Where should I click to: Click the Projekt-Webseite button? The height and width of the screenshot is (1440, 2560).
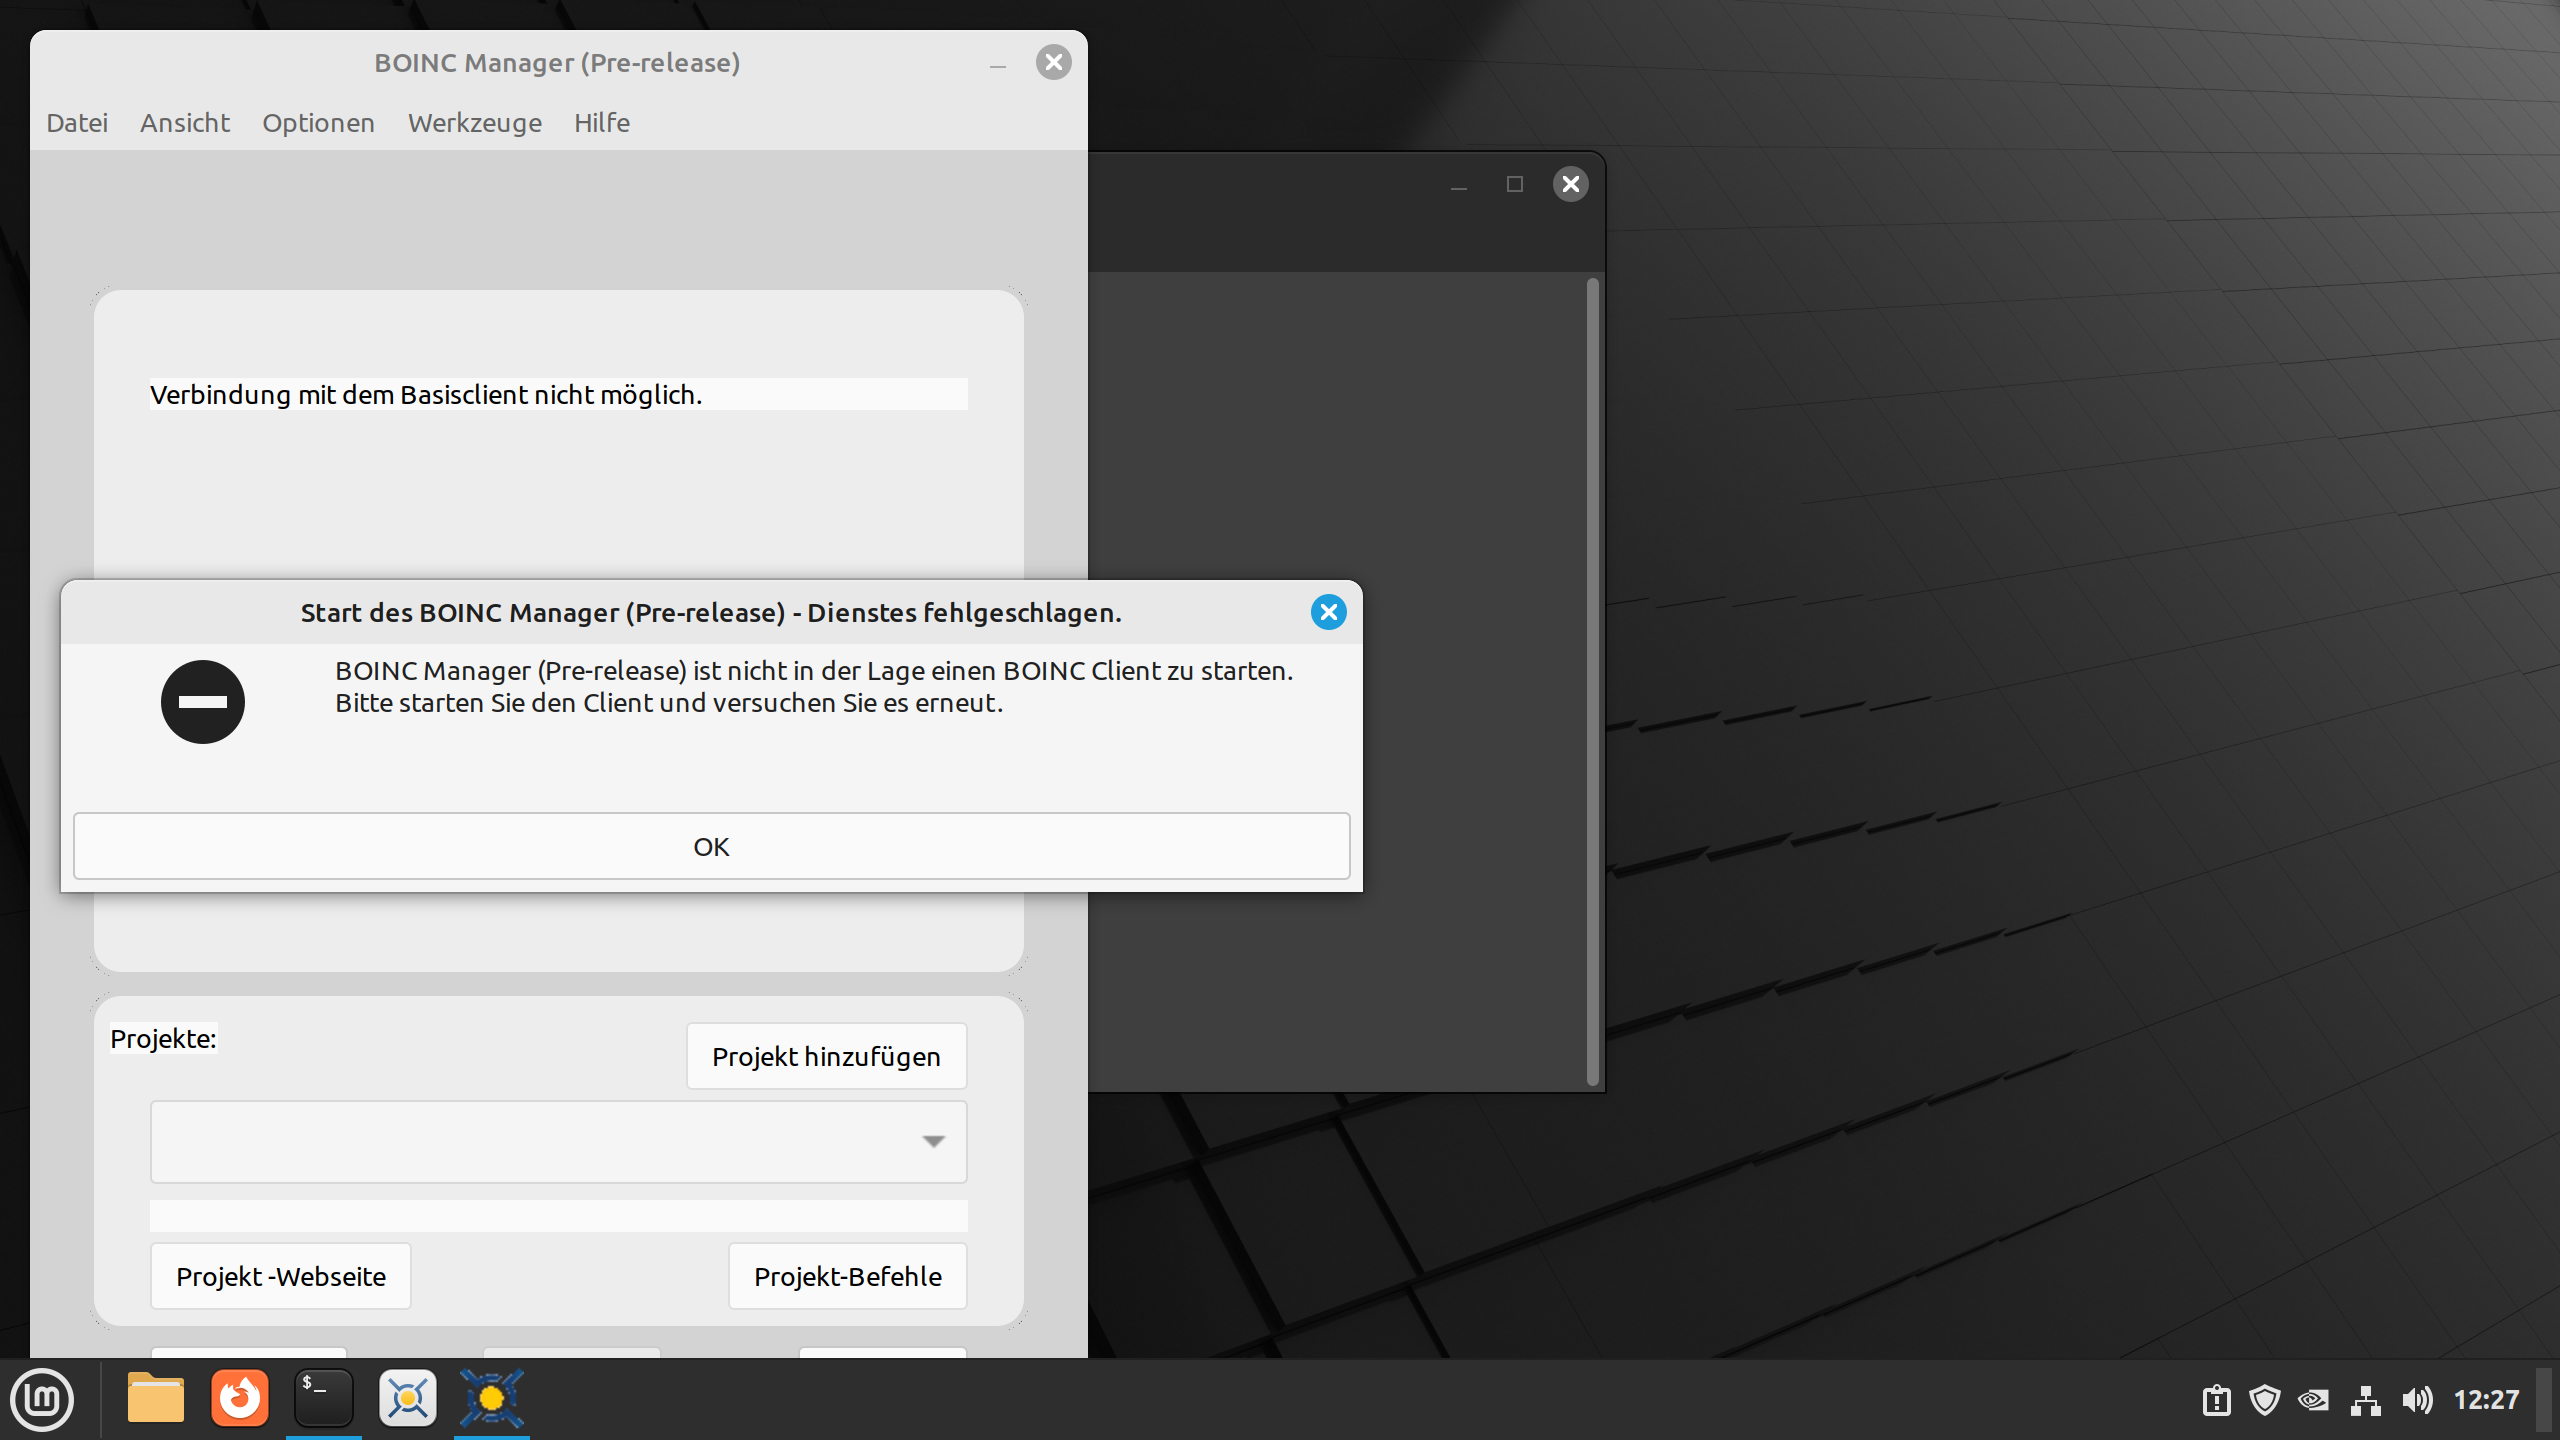click(x=281, y=1276)
